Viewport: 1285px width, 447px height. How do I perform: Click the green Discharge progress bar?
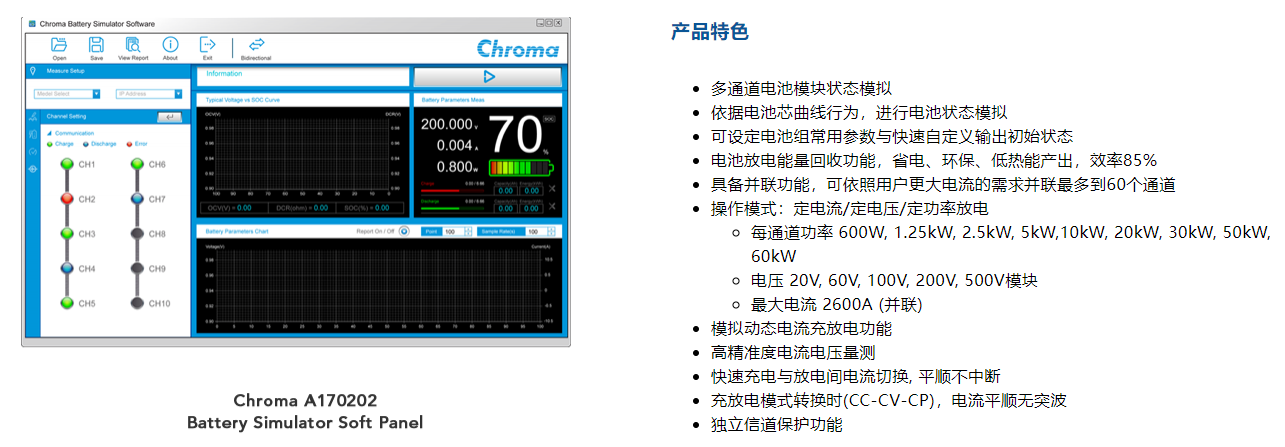coord(452,207)
